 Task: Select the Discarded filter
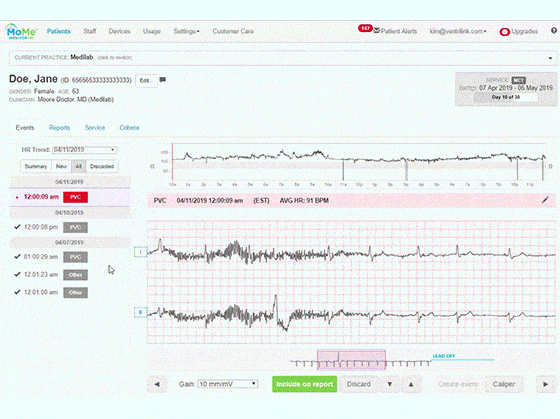[102, 166]
